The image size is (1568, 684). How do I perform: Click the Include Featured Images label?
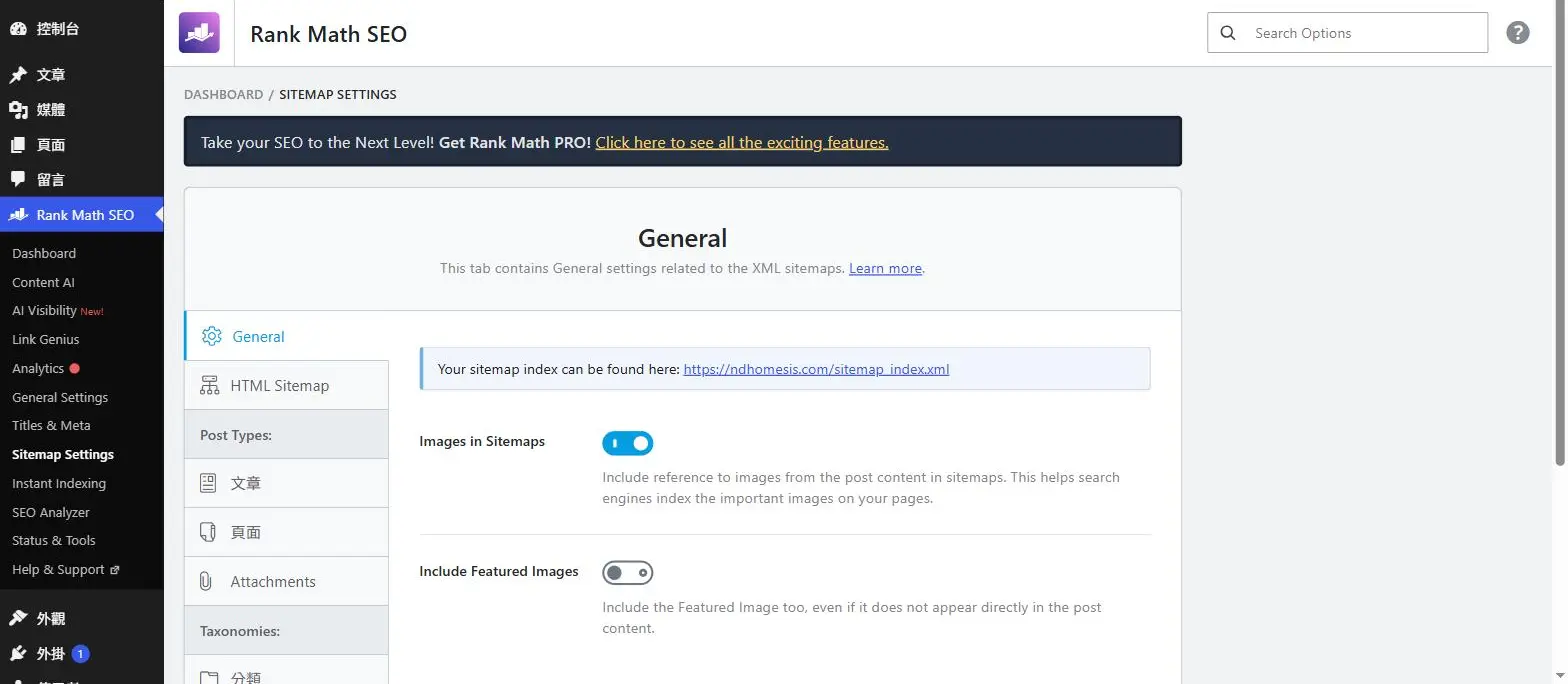point(499,571)
